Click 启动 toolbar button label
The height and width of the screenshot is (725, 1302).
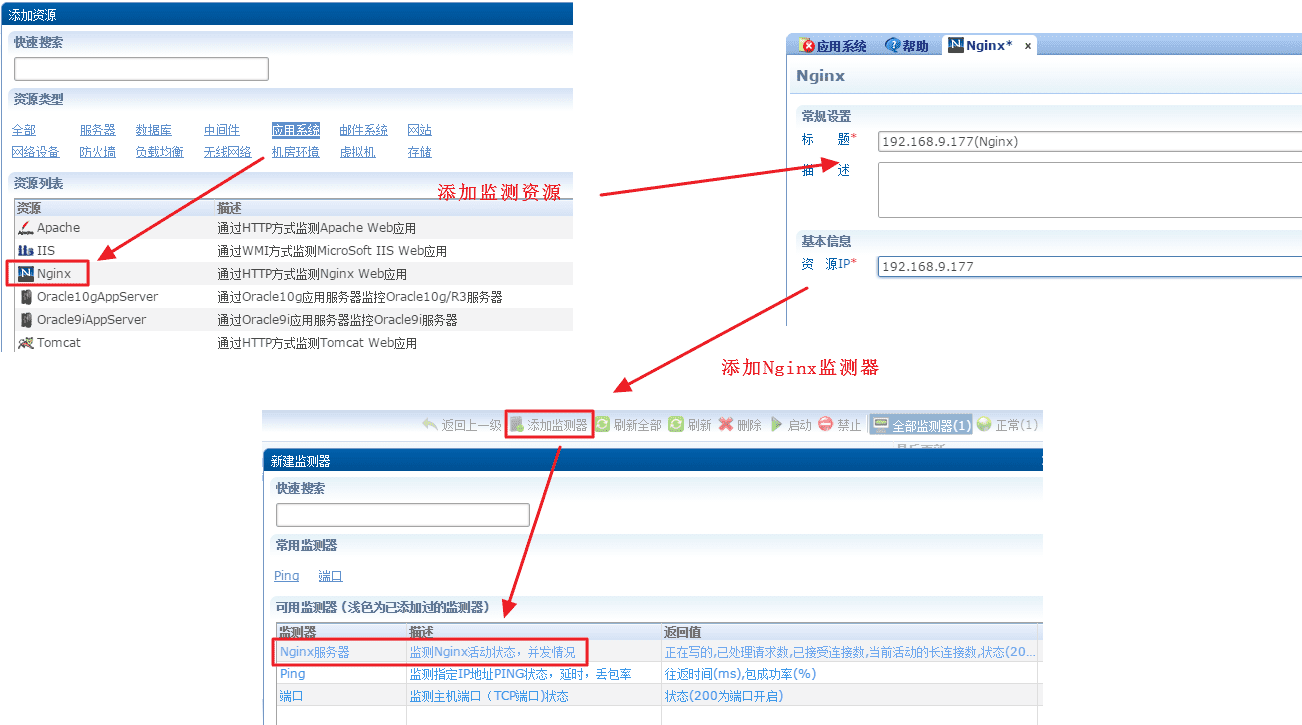click(x=800, y=425)
